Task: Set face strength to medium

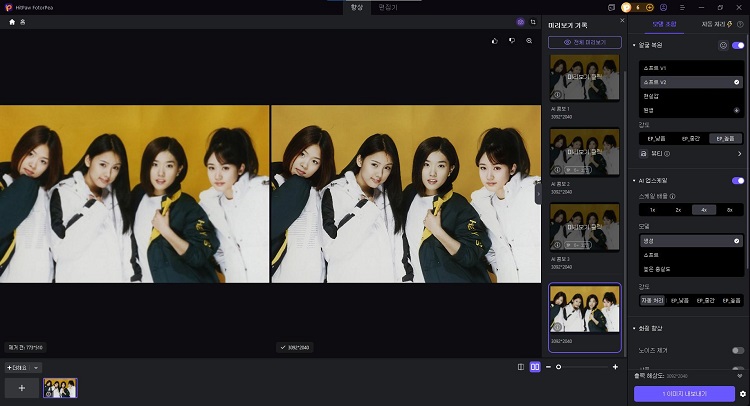Action: [x=691, y=139]
